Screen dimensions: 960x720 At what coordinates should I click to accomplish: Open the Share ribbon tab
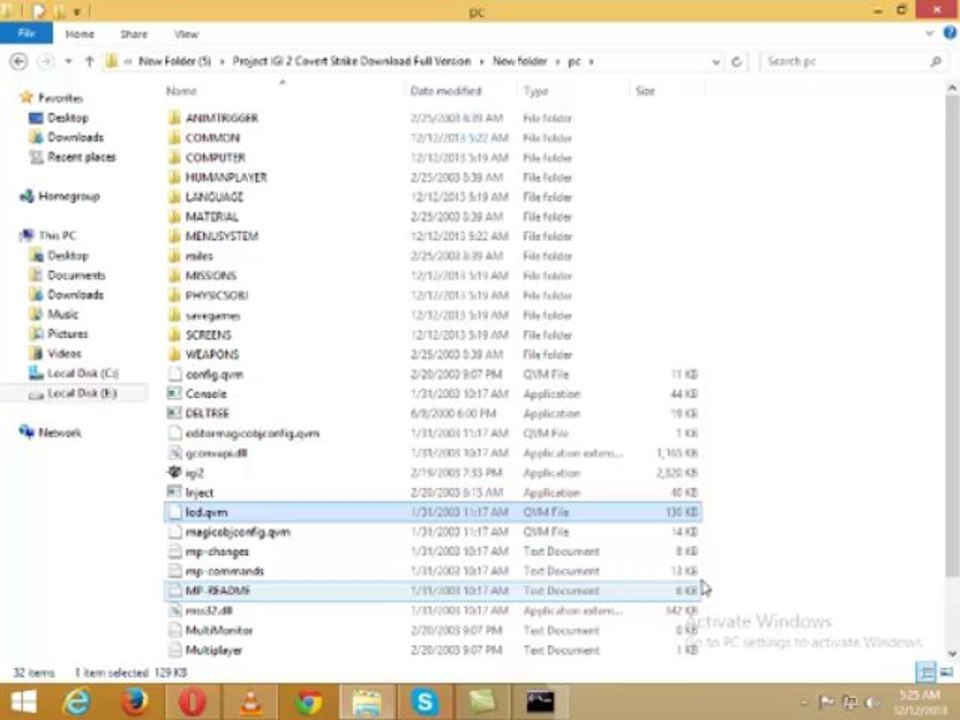pos(133,34)
